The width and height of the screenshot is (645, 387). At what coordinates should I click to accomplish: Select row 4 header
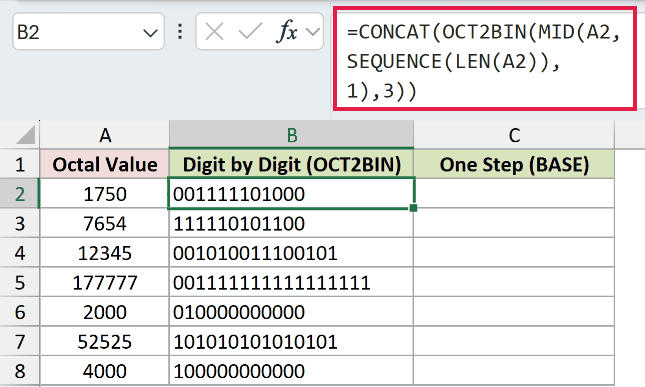click(20, 253)
